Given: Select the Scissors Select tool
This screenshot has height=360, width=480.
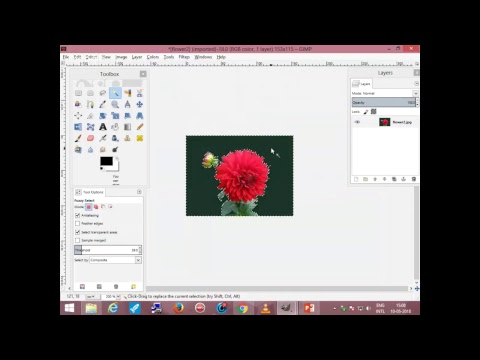Looking at the screenshot, I should coord(140,93).
